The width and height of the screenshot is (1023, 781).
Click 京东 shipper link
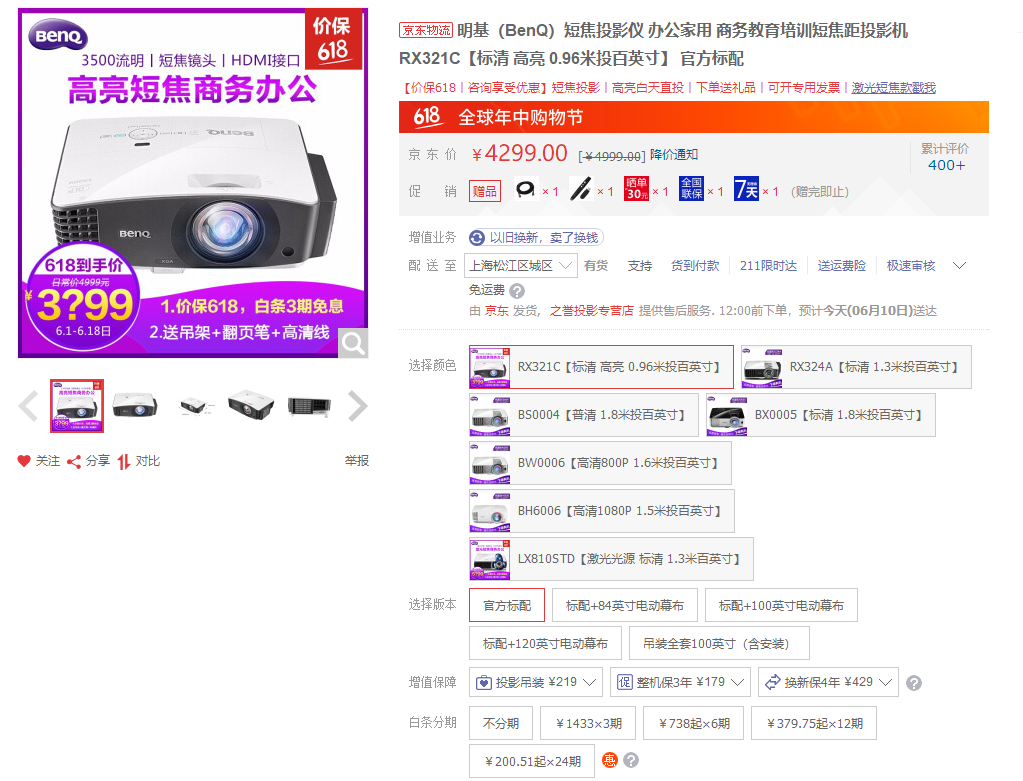[496, 311]
